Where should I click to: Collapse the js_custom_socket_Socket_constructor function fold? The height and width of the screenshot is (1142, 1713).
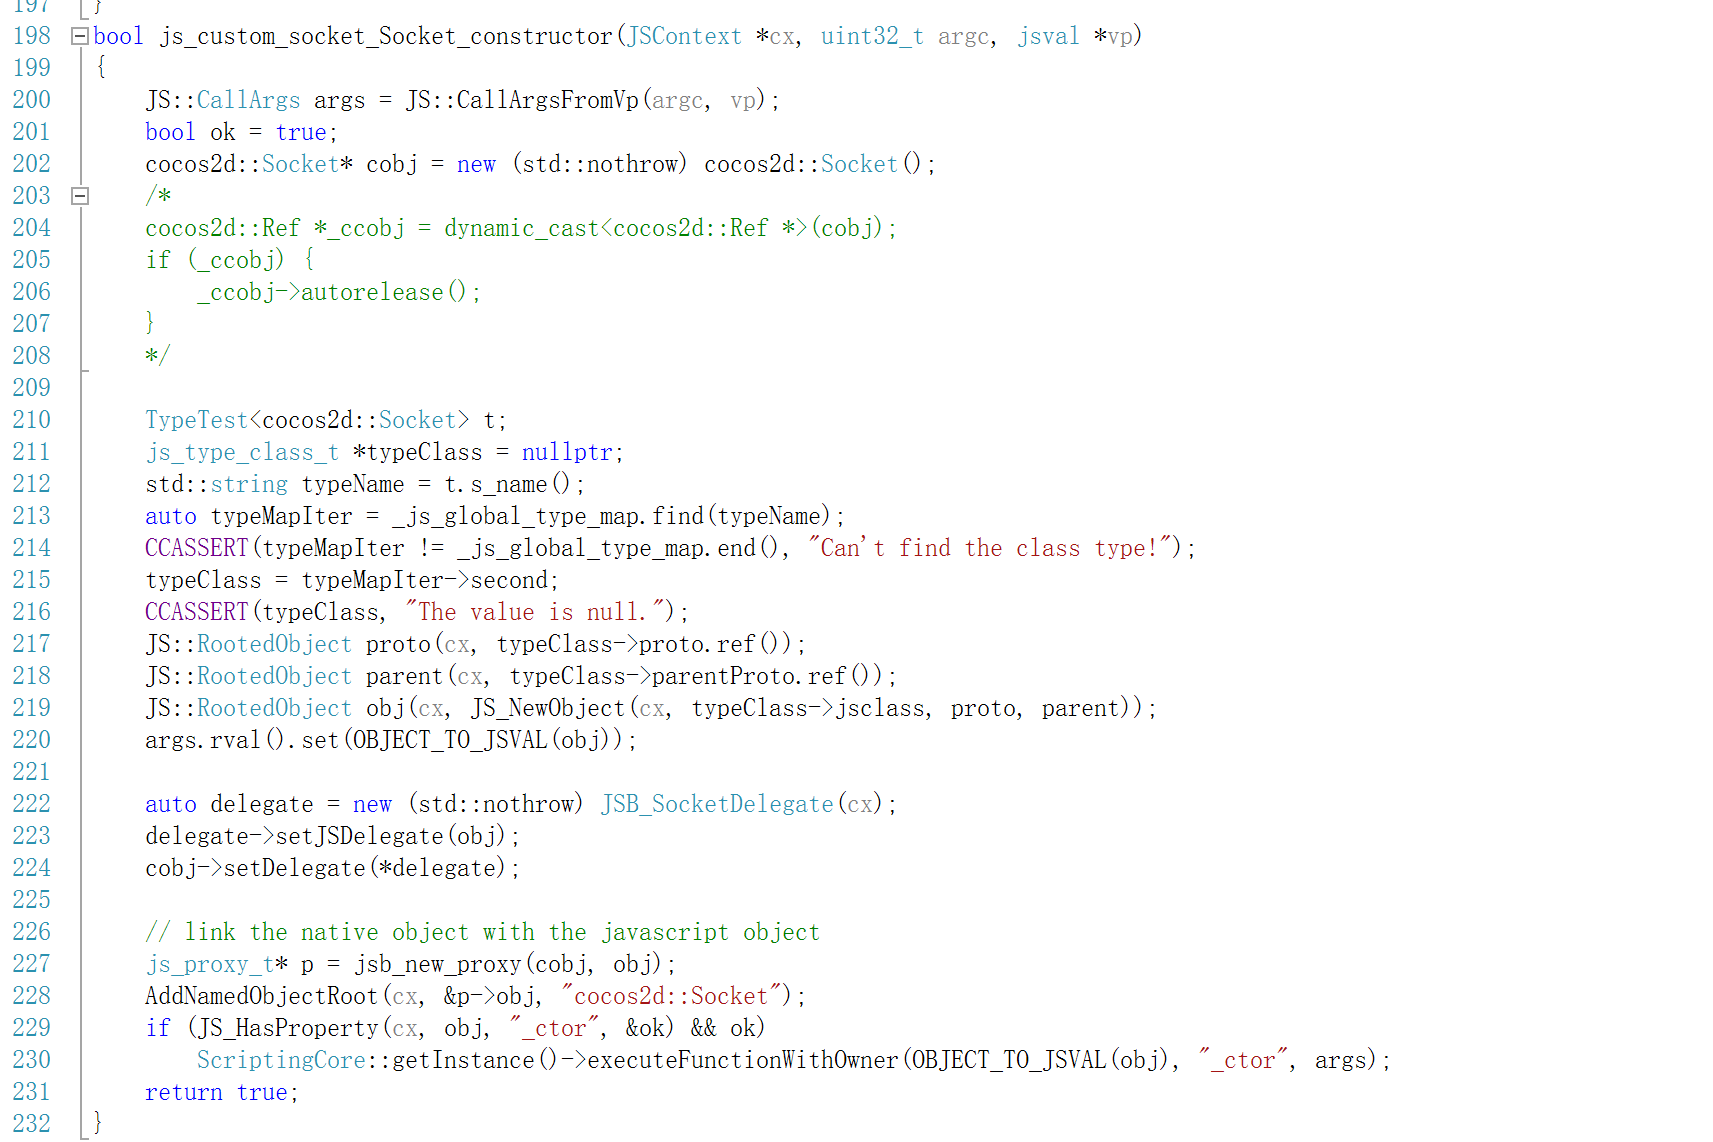[80, 37]
